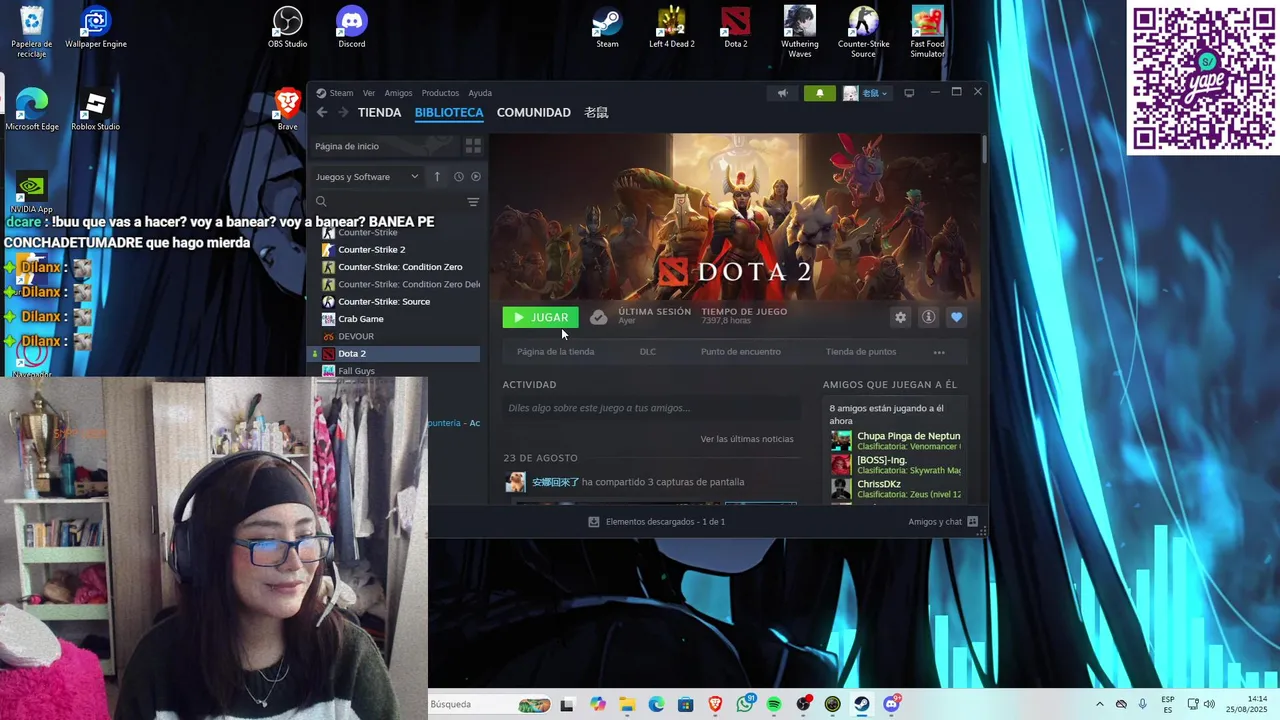
Task: Toggle ready-to-play filter icon
Action: coord(476,177)
